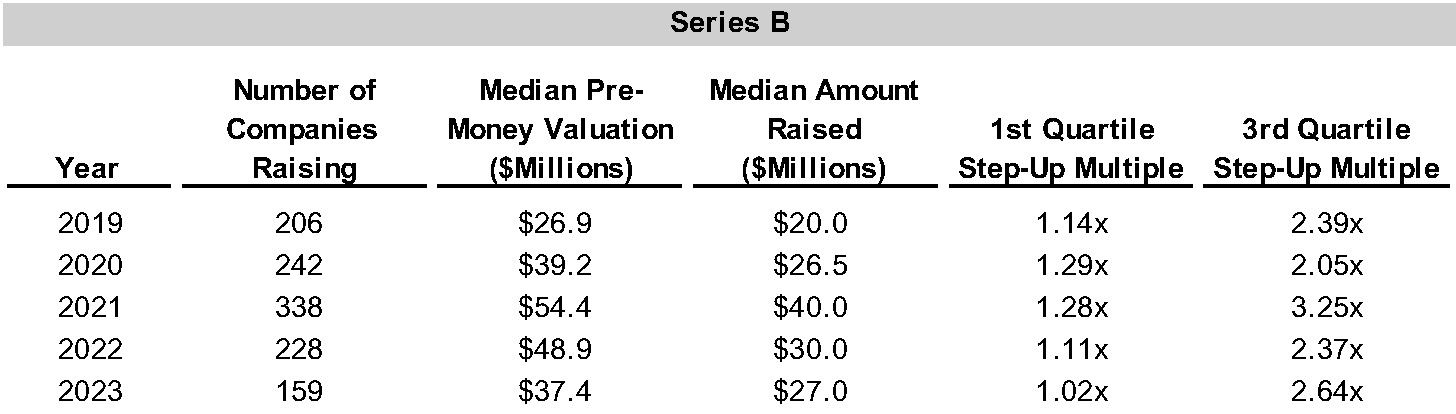
Task: Click the Number of Companies Raising header
Action: (304, 129)
